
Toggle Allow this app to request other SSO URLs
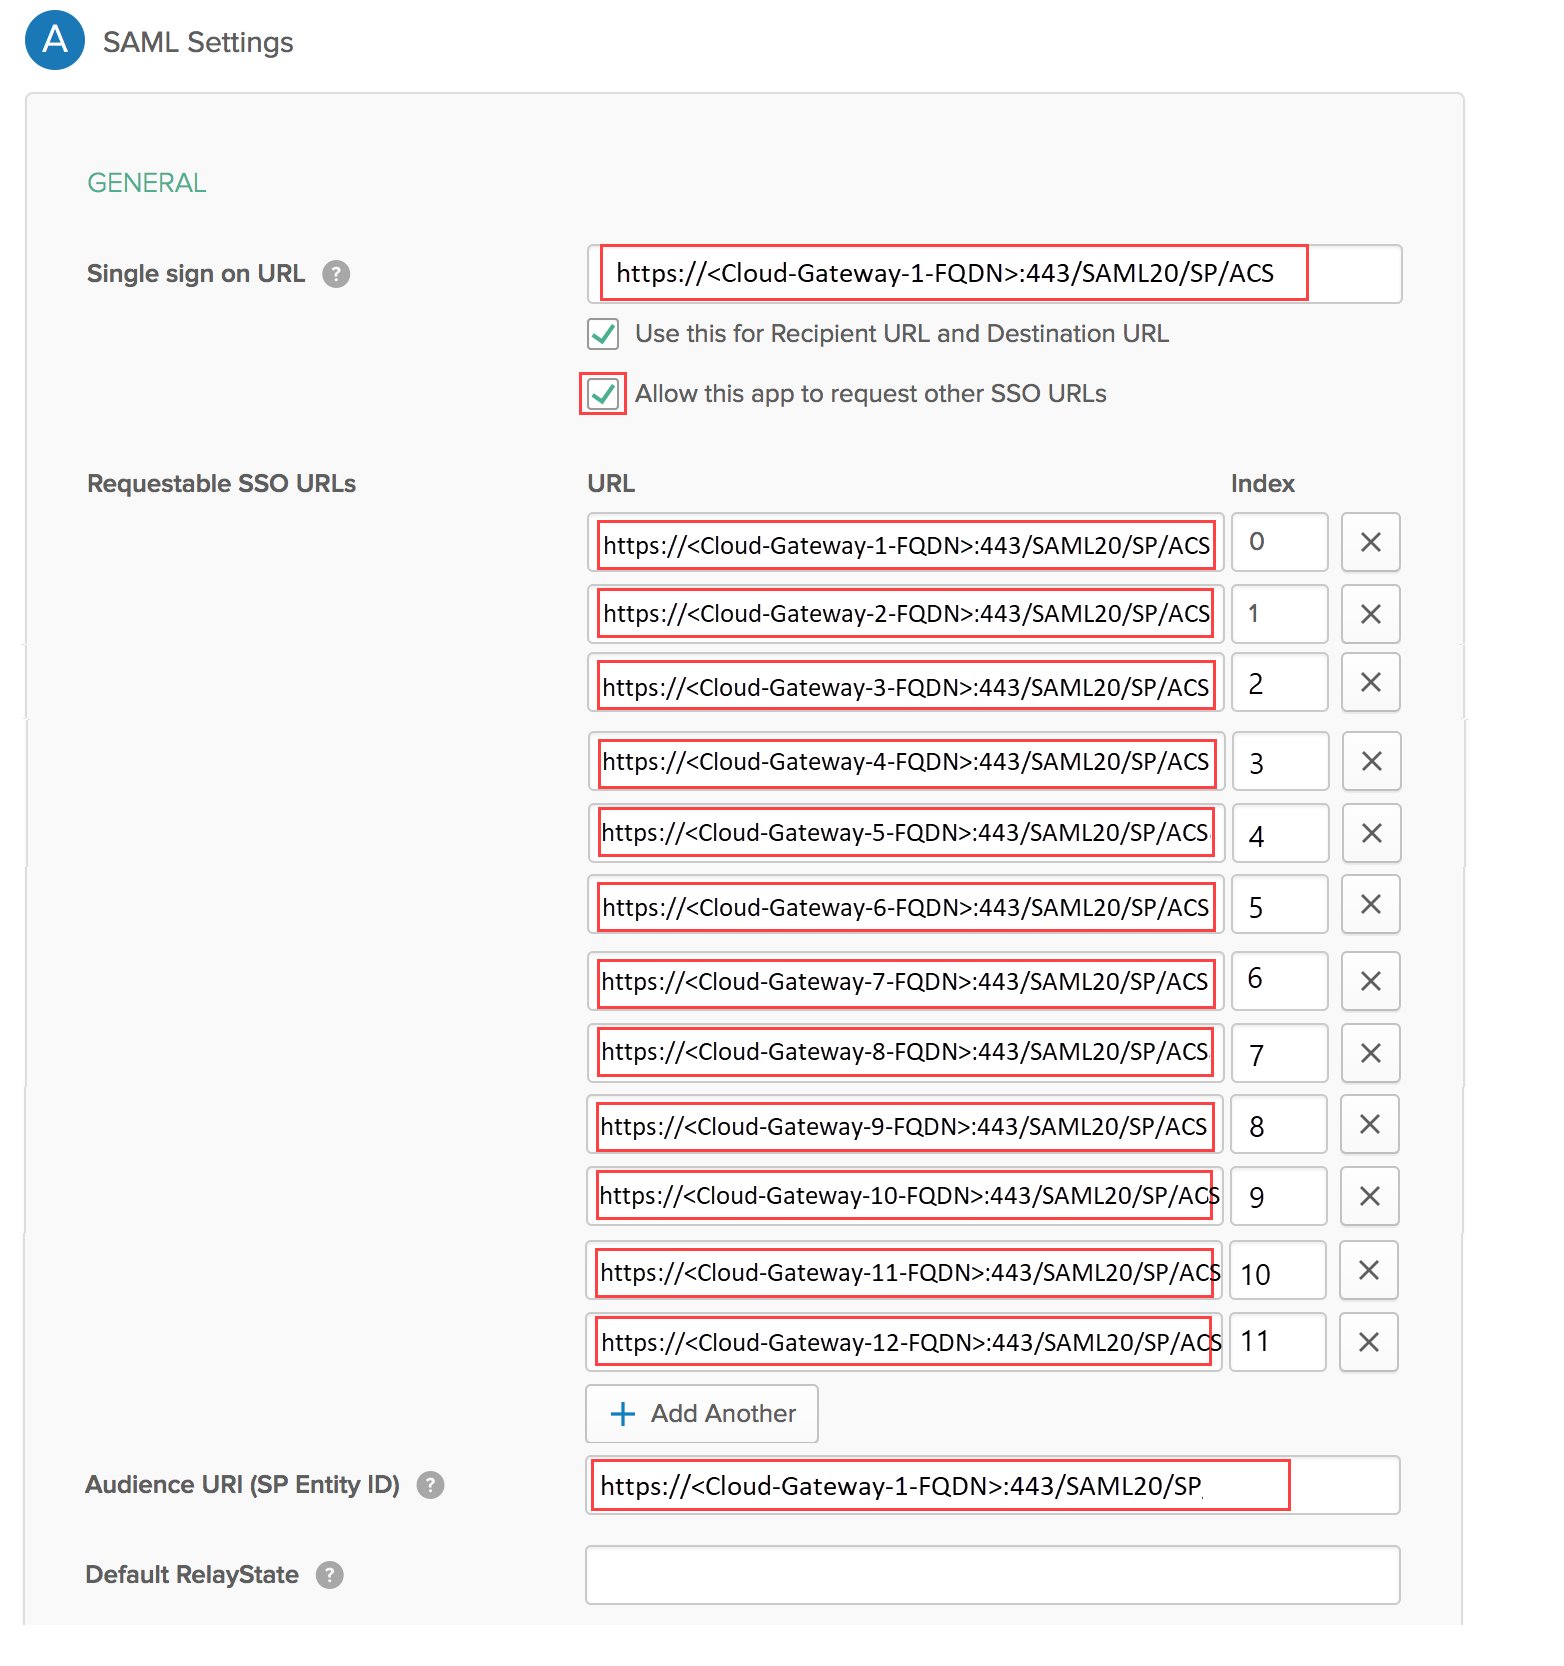603,394
